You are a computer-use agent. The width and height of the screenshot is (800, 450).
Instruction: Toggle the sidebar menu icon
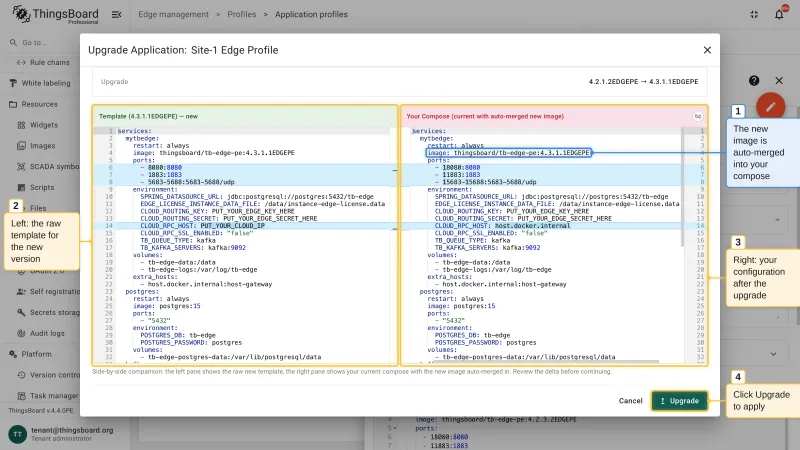click(116, 14)
